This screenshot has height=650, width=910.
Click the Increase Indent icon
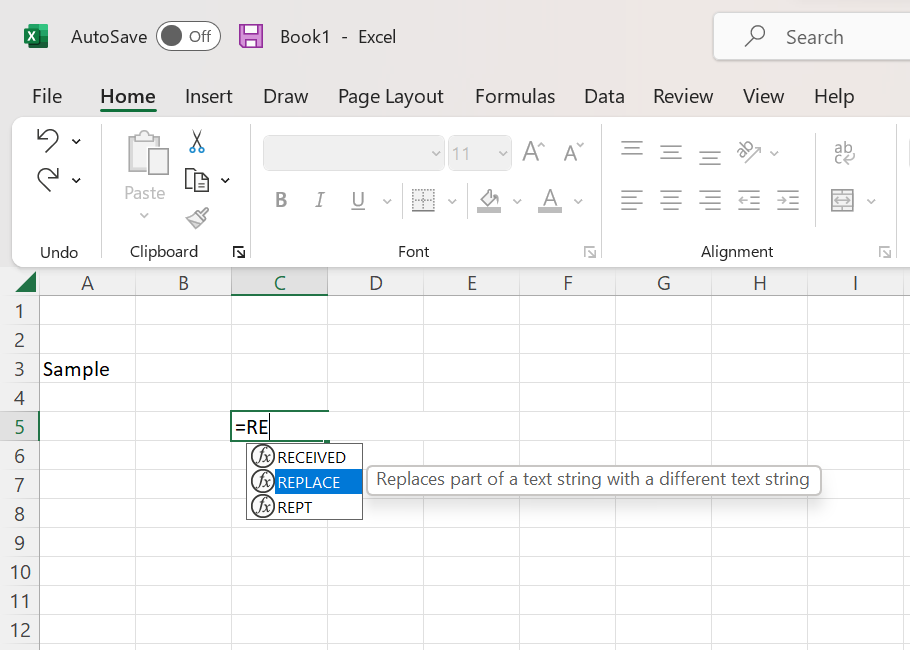788,201
